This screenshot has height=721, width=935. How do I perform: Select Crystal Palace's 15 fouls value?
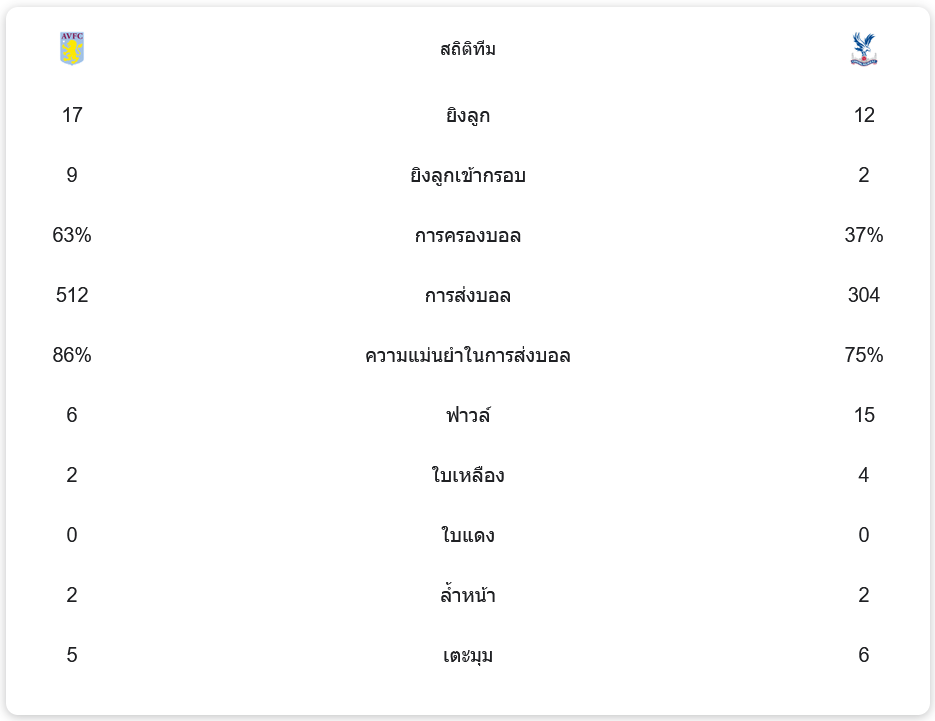click(864, 415)
